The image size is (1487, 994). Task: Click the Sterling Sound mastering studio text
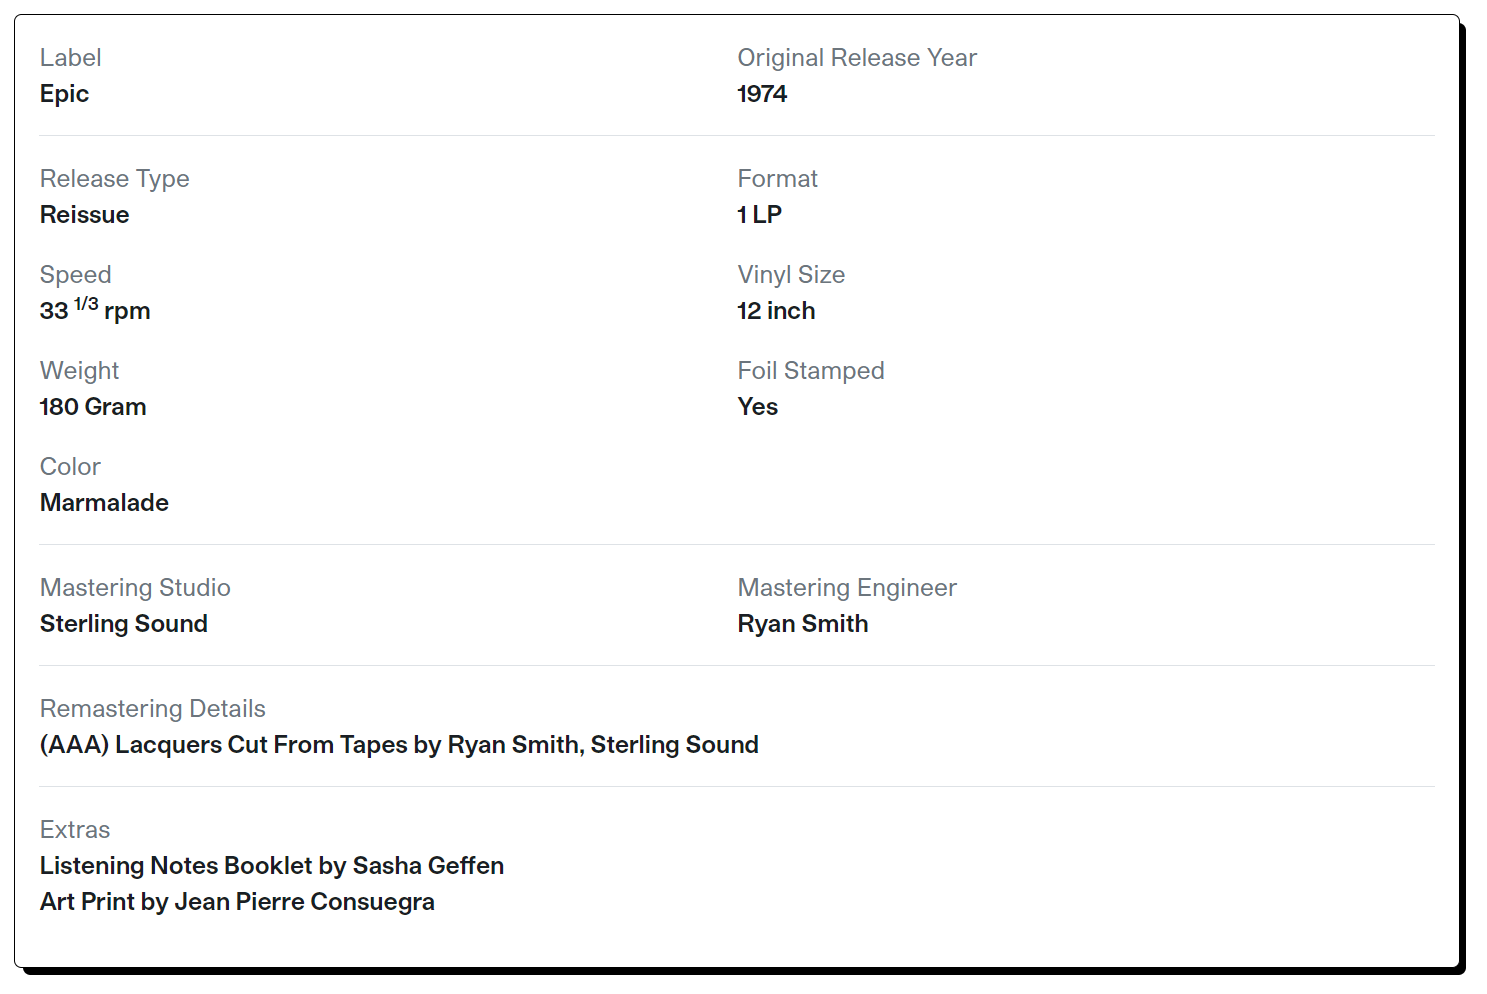point(124,624)
